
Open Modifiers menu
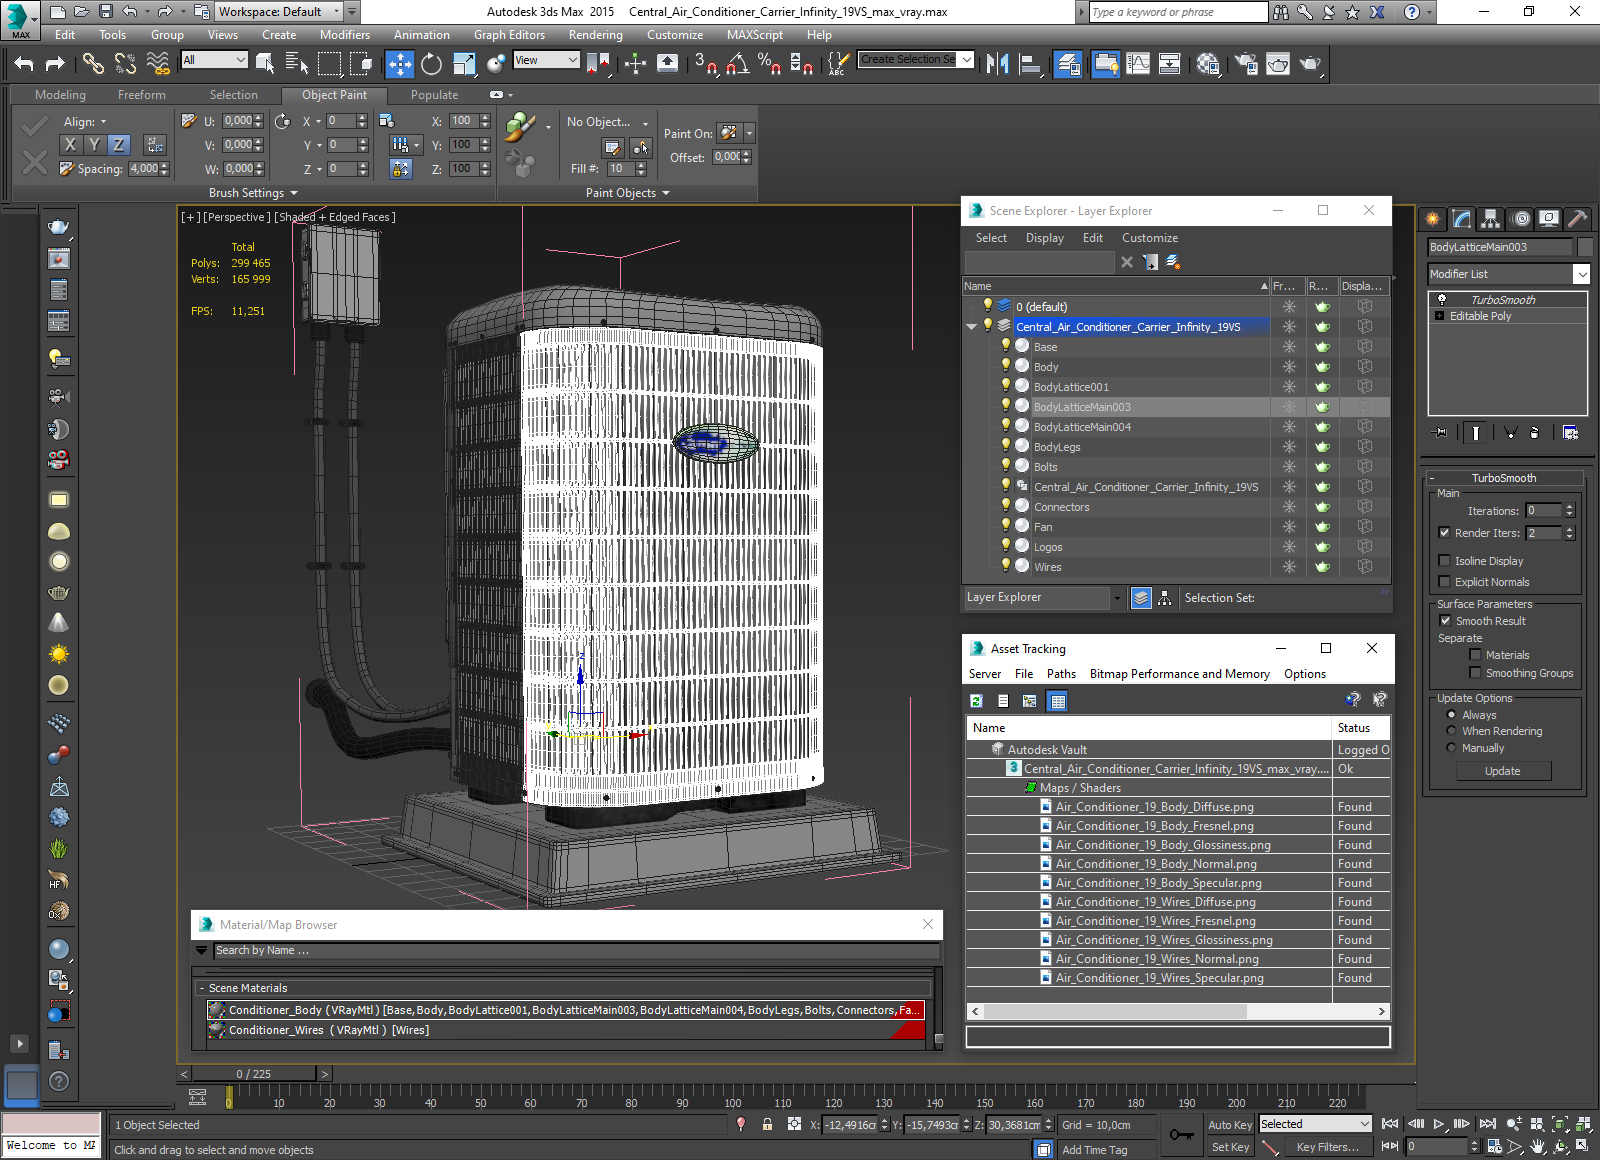(345, 35)
